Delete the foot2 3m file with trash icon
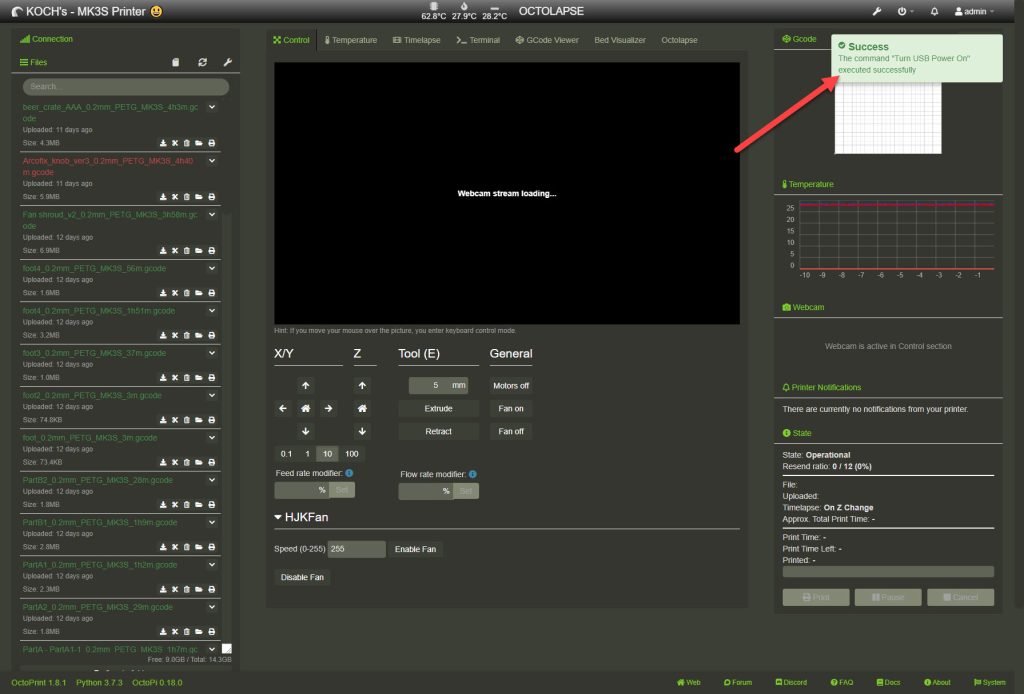 (x=187, y=420)
